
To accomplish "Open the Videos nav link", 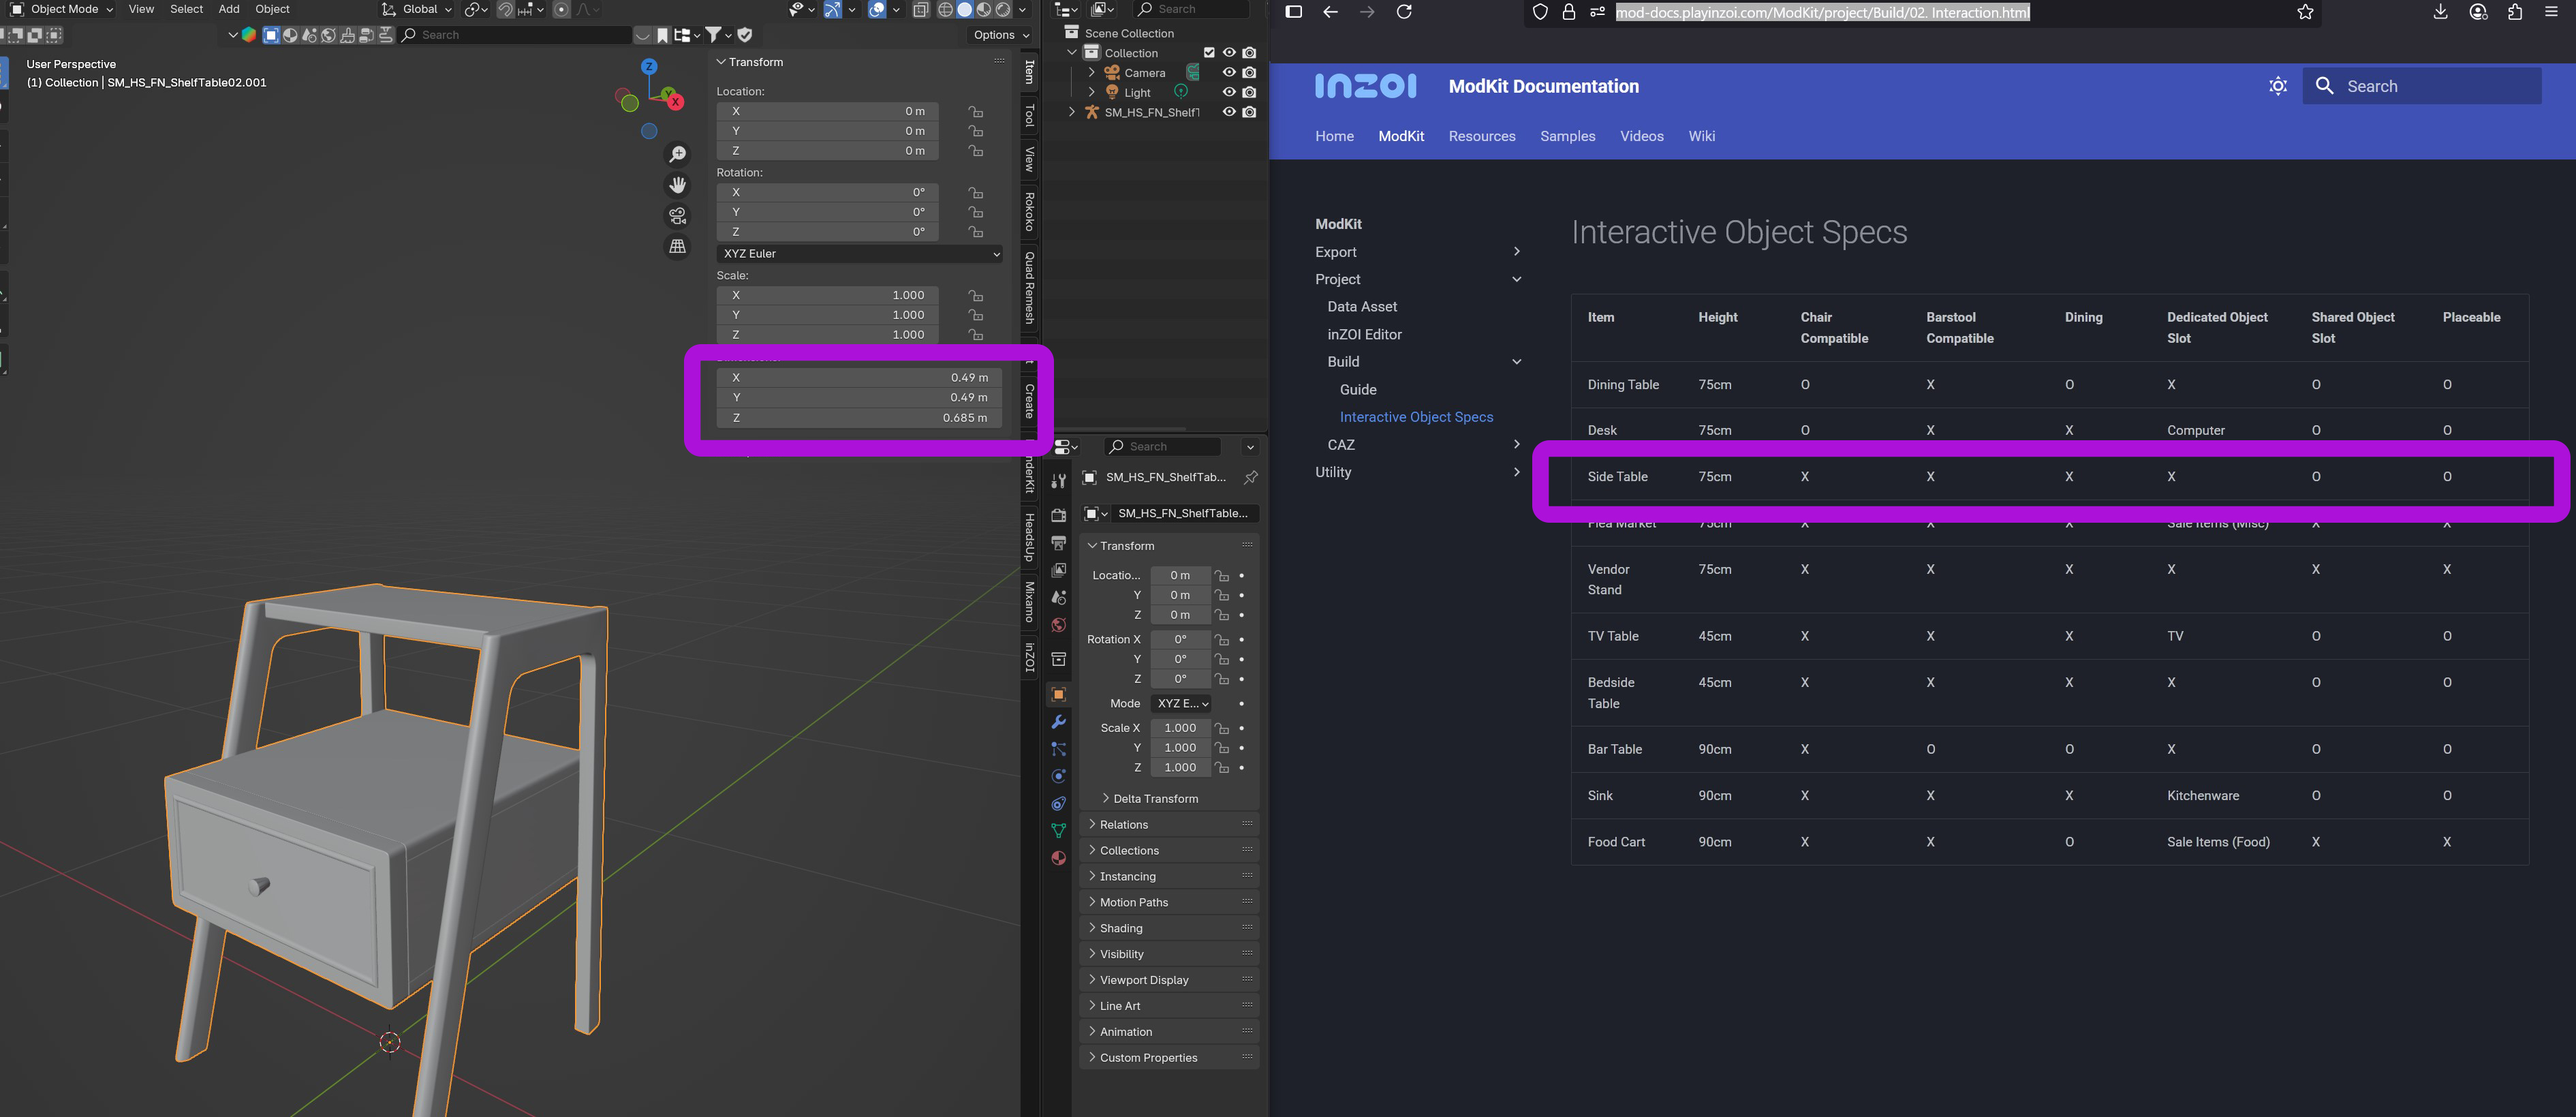I will point(1642,136).
